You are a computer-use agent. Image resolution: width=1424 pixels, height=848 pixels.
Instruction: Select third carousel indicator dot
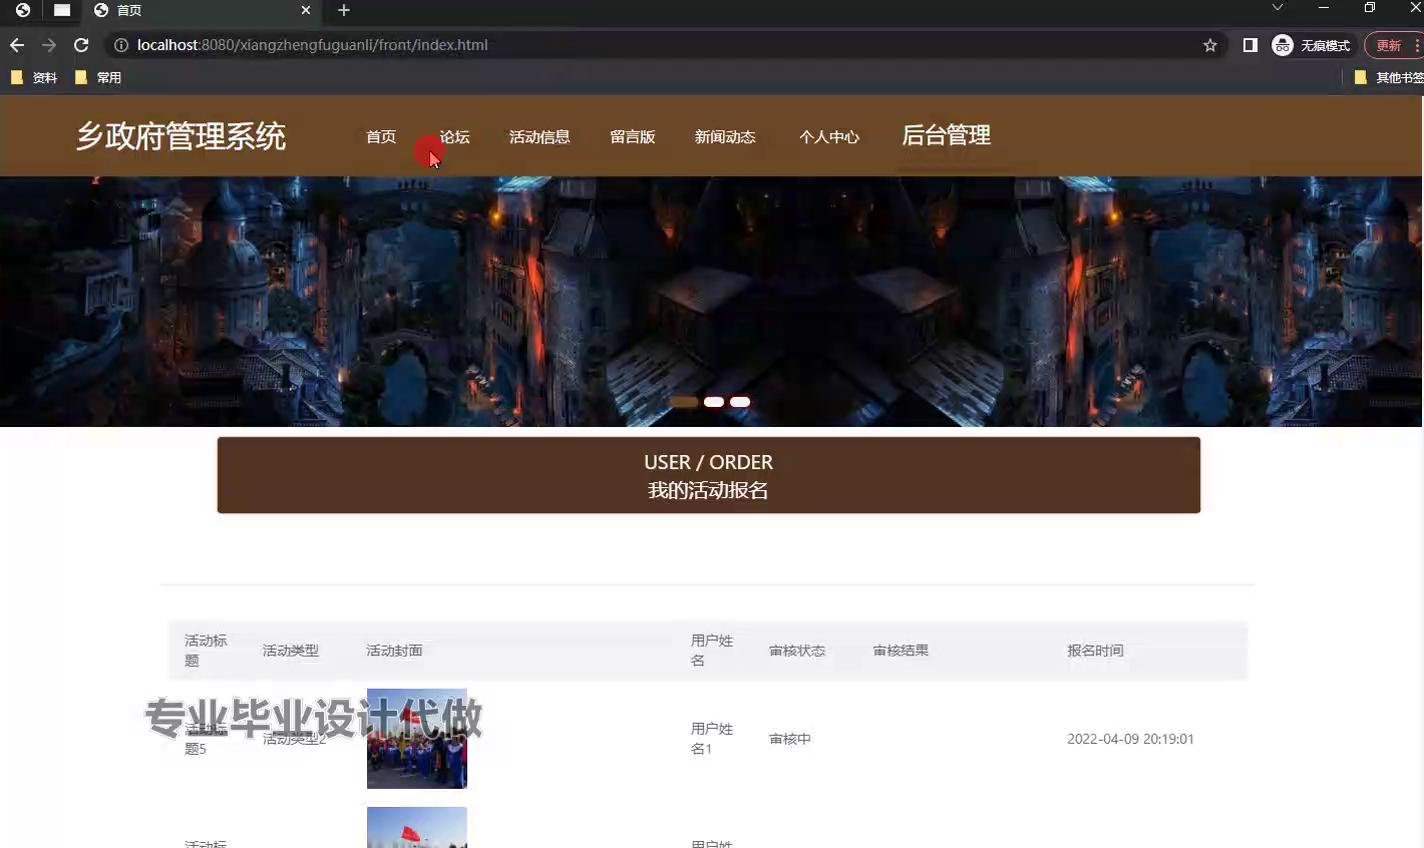pyautogui.click(x=740, y=402)
